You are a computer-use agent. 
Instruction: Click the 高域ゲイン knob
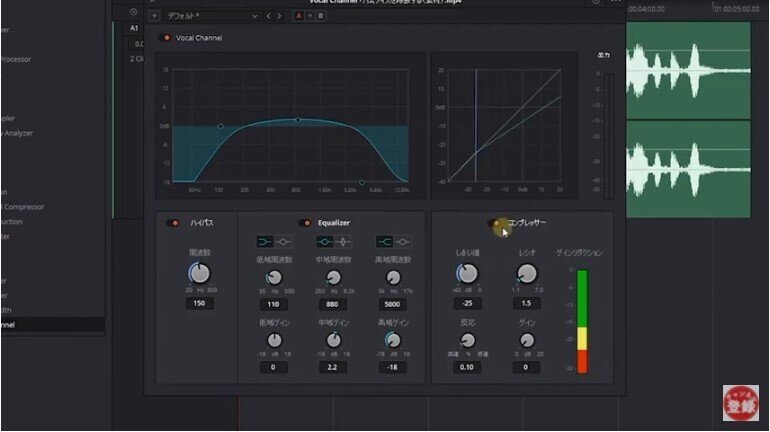[393, 340]
